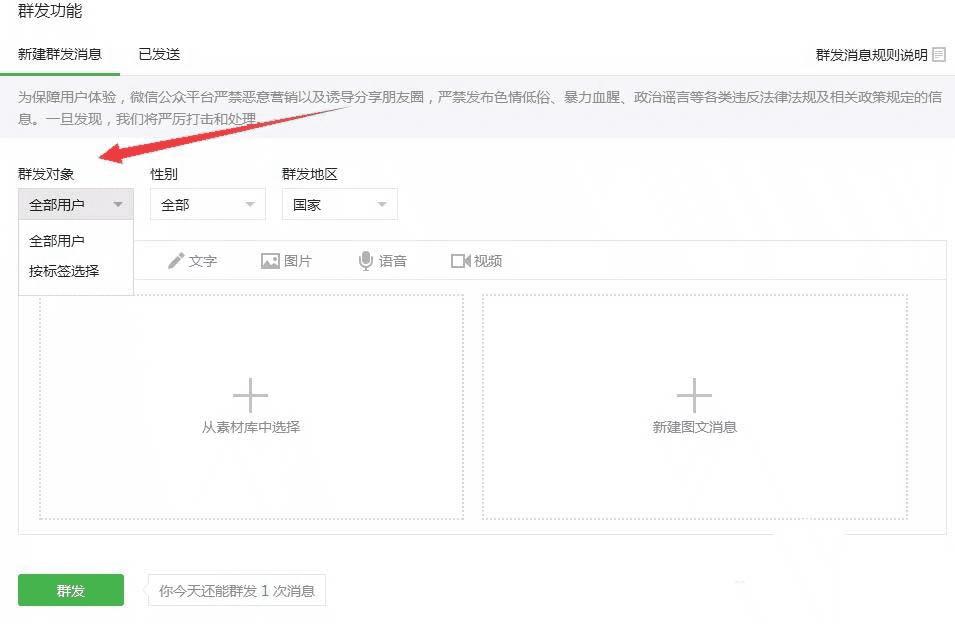The image size is (955, 624).
Task: Click the 你今天还能群发 1 次消息 notice
Action: point(237,591)
